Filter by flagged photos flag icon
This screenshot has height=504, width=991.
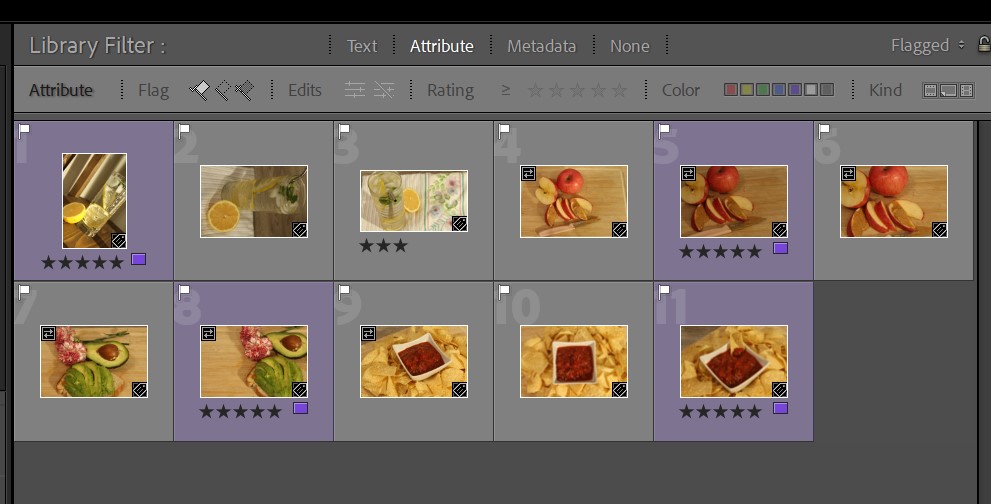coord(200,90)
